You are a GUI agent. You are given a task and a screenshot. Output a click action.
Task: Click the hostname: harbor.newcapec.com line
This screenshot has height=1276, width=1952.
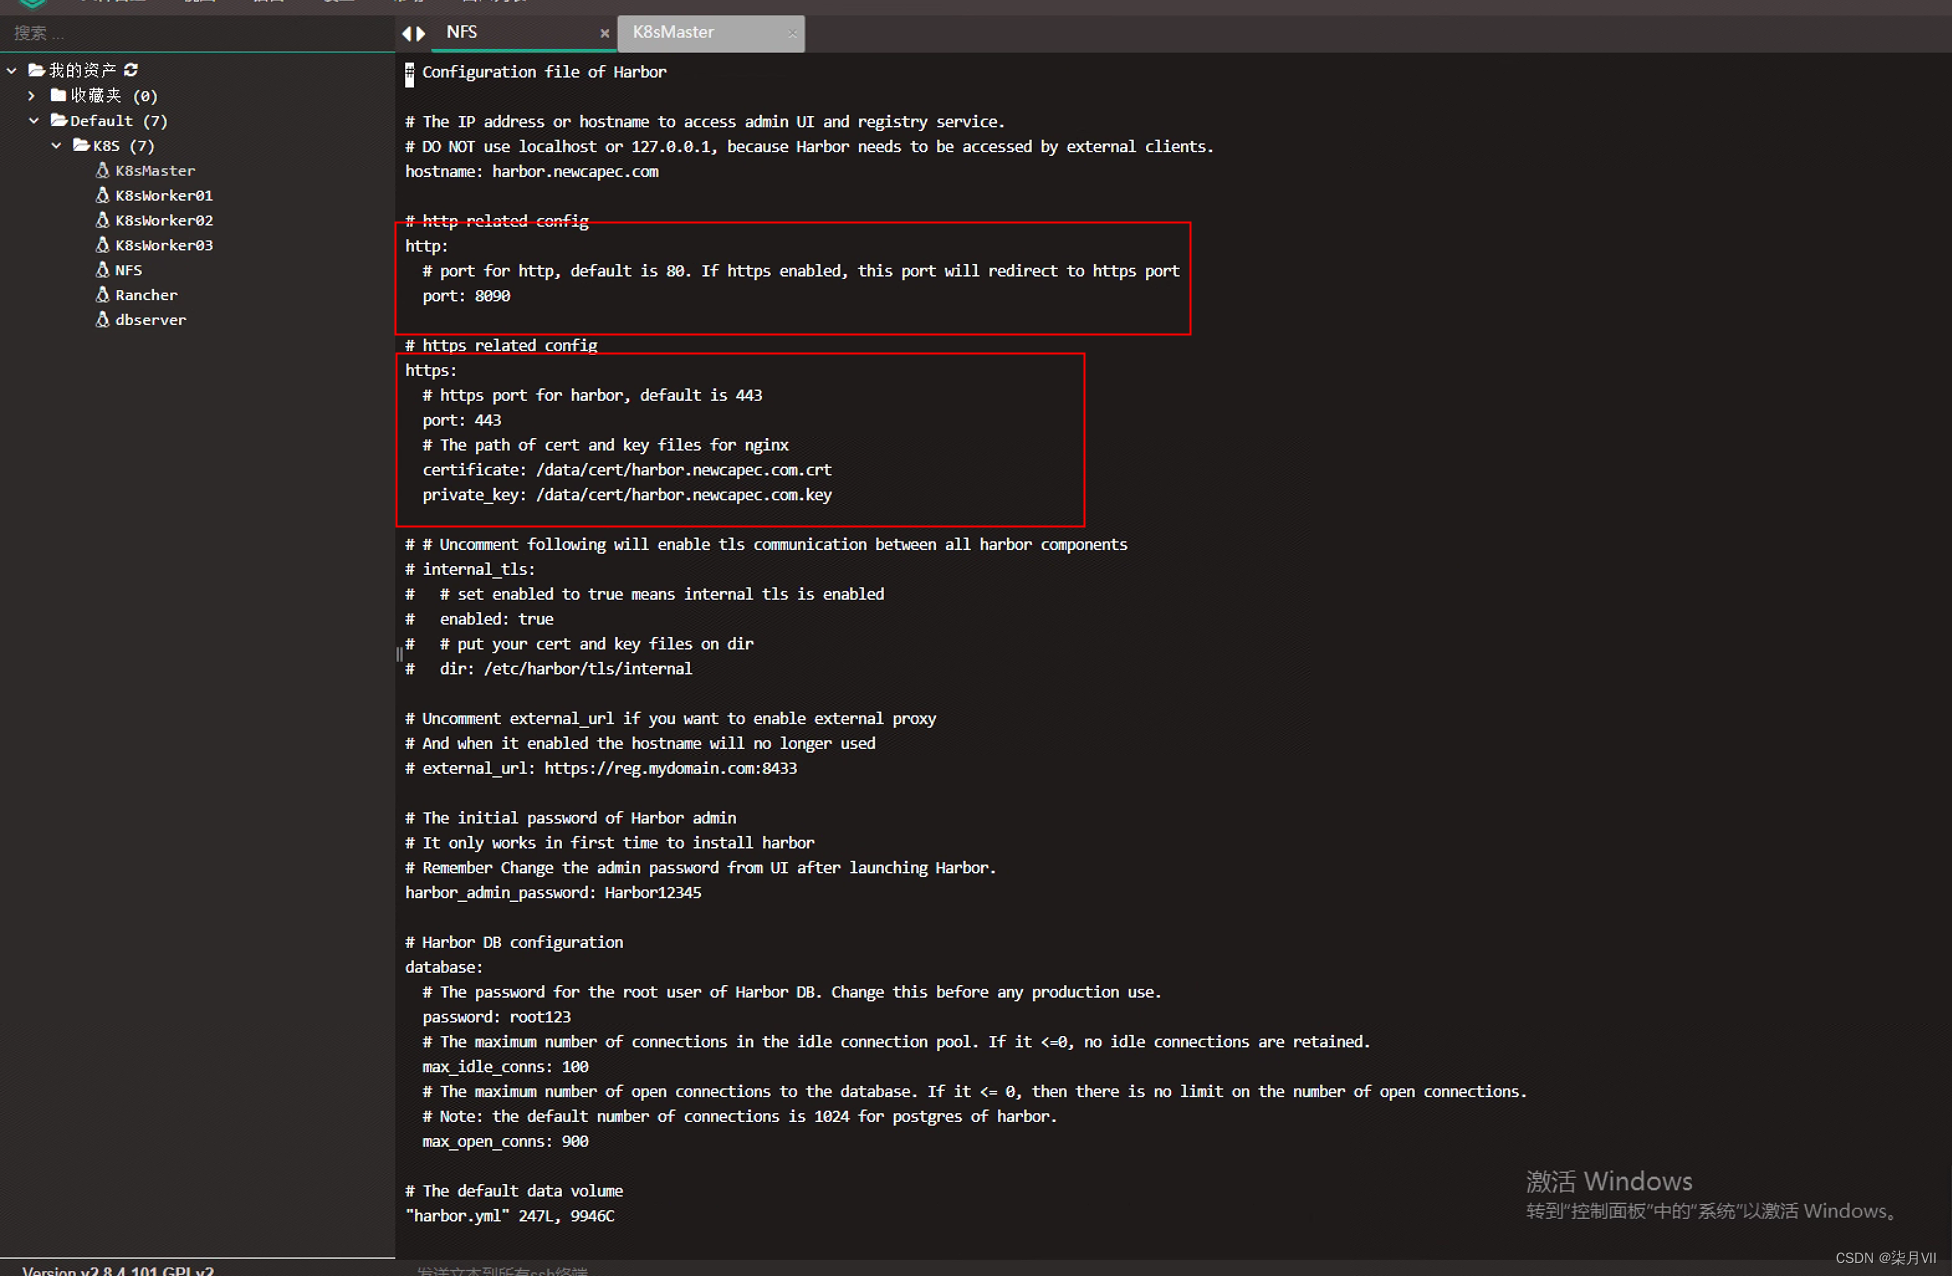point(532,172)
